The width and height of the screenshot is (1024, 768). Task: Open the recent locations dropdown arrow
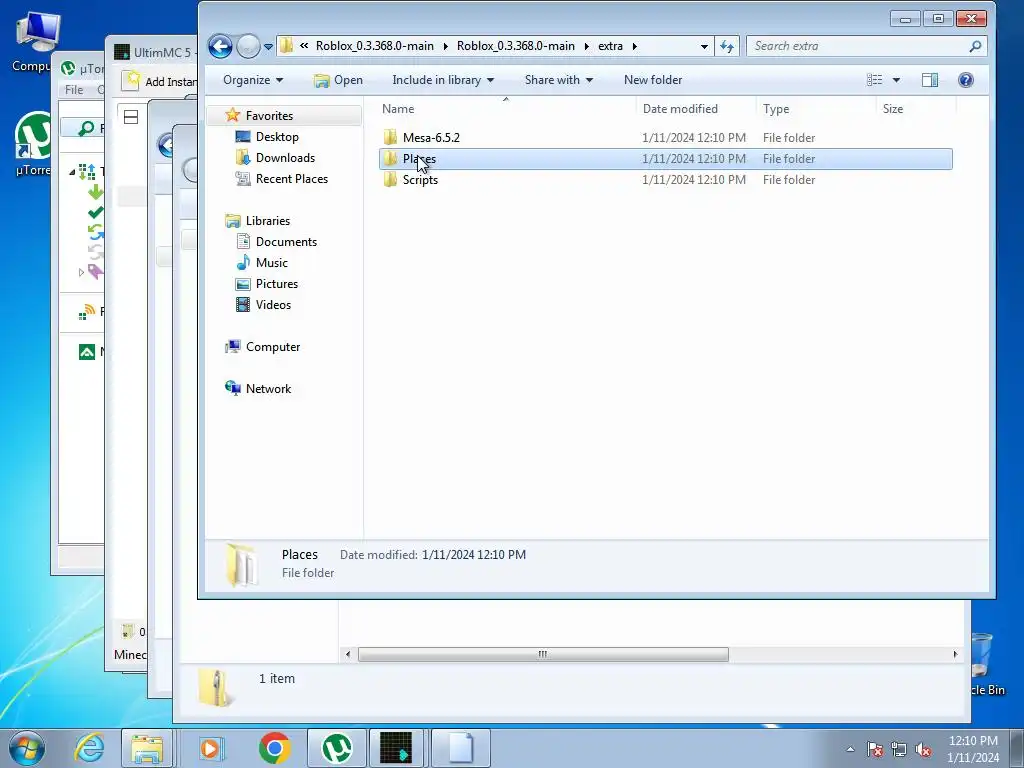coord(268,47)
